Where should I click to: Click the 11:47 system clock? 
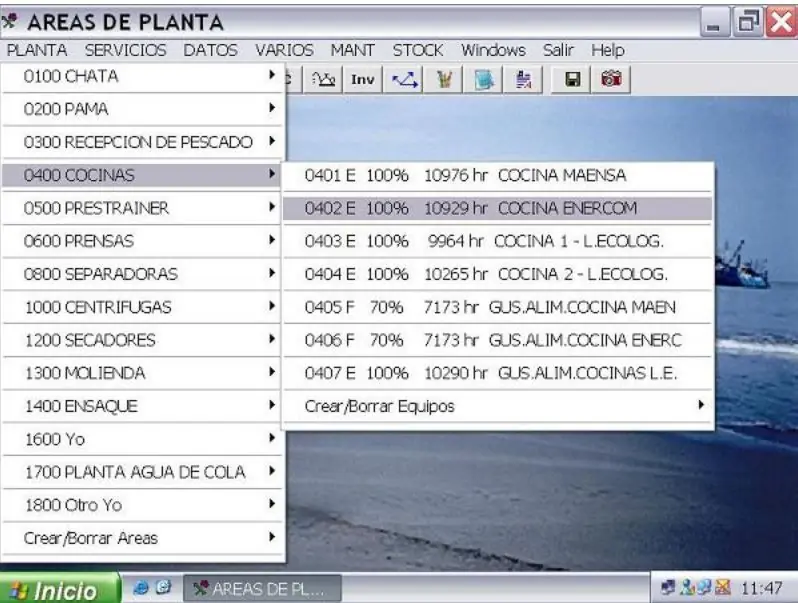pos(761,589)
